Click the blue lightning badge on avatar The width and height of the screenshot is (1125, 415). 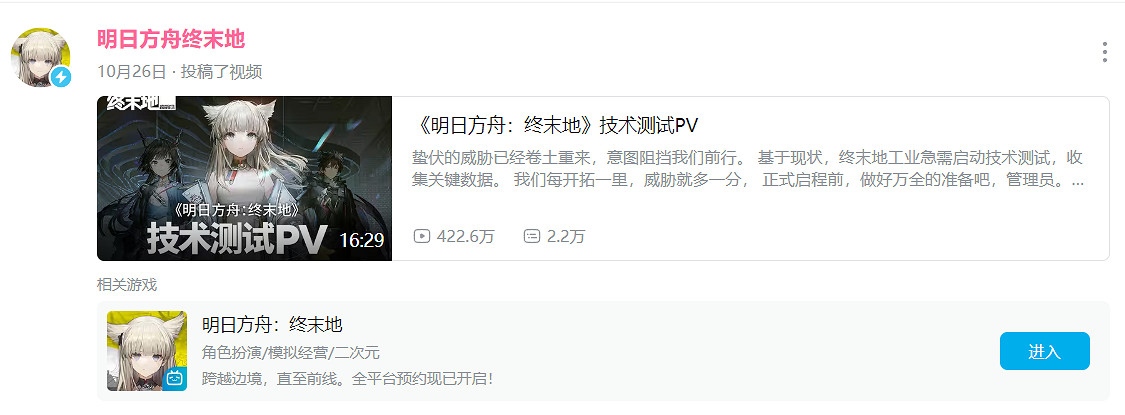(62, 77)
